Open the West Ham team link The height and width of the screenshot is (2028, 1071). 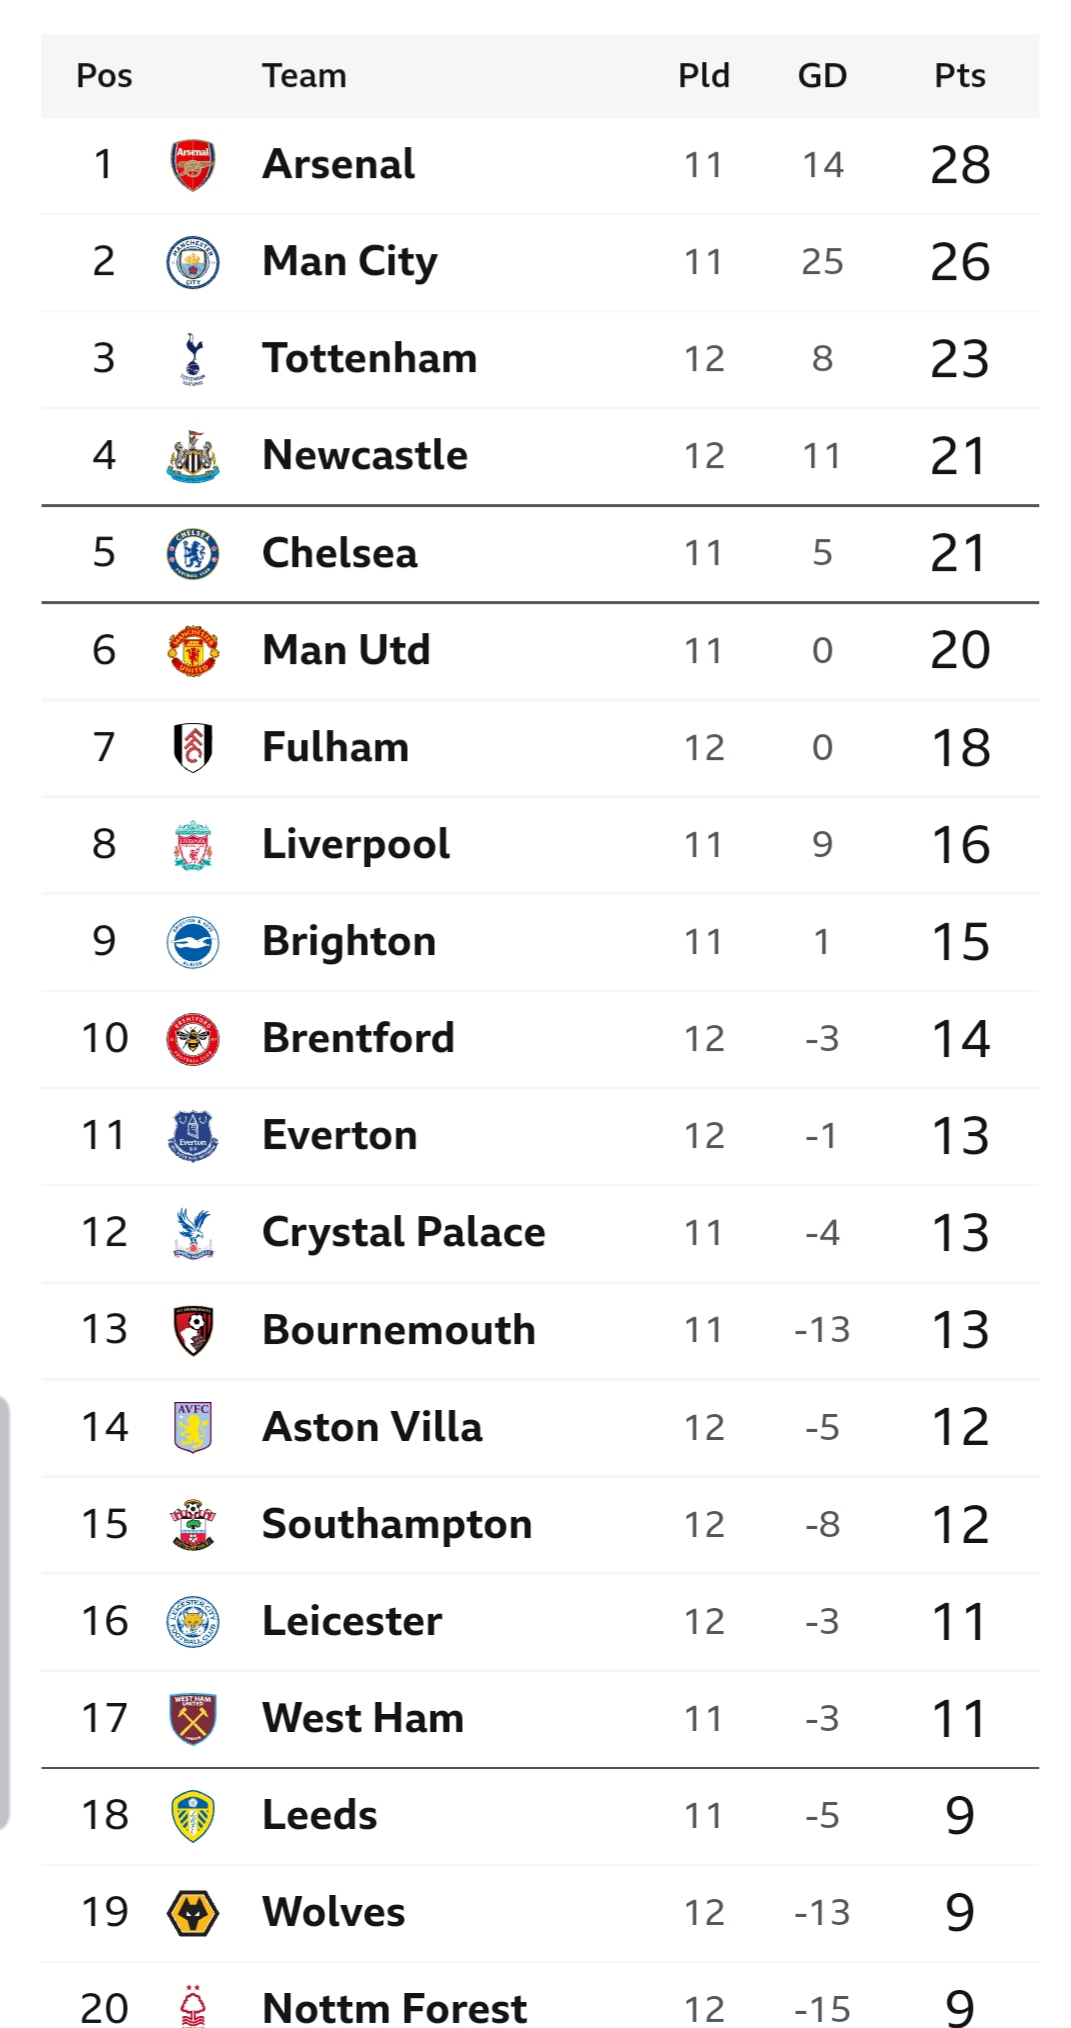363,1718
